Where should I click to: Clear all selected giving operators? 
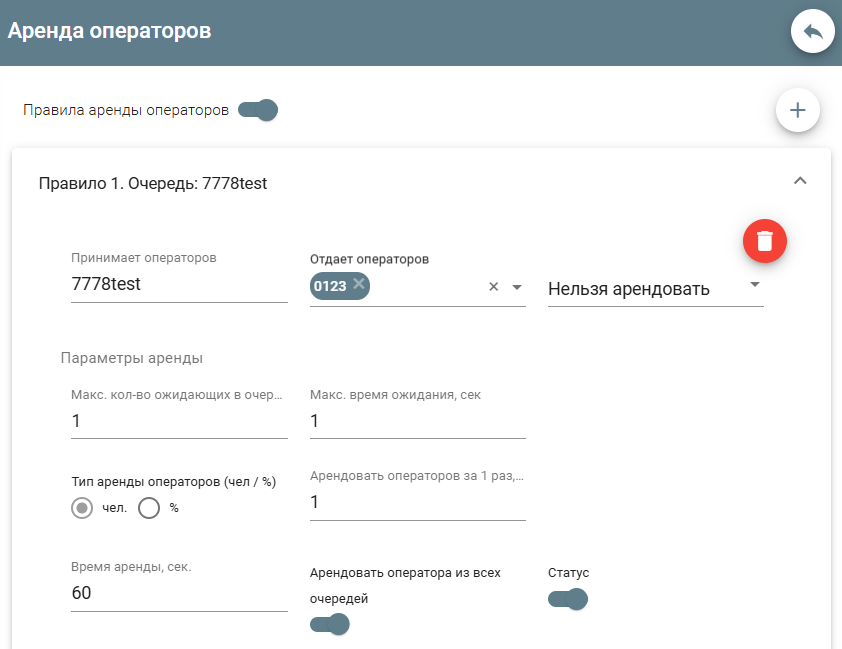[493, 287]
